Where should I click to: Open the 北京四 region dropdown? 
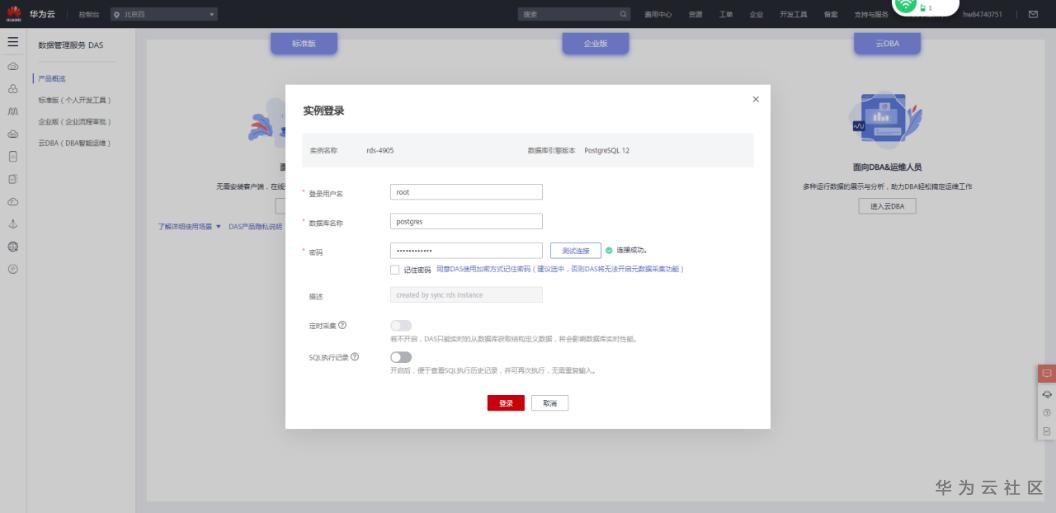click(164, 14)
